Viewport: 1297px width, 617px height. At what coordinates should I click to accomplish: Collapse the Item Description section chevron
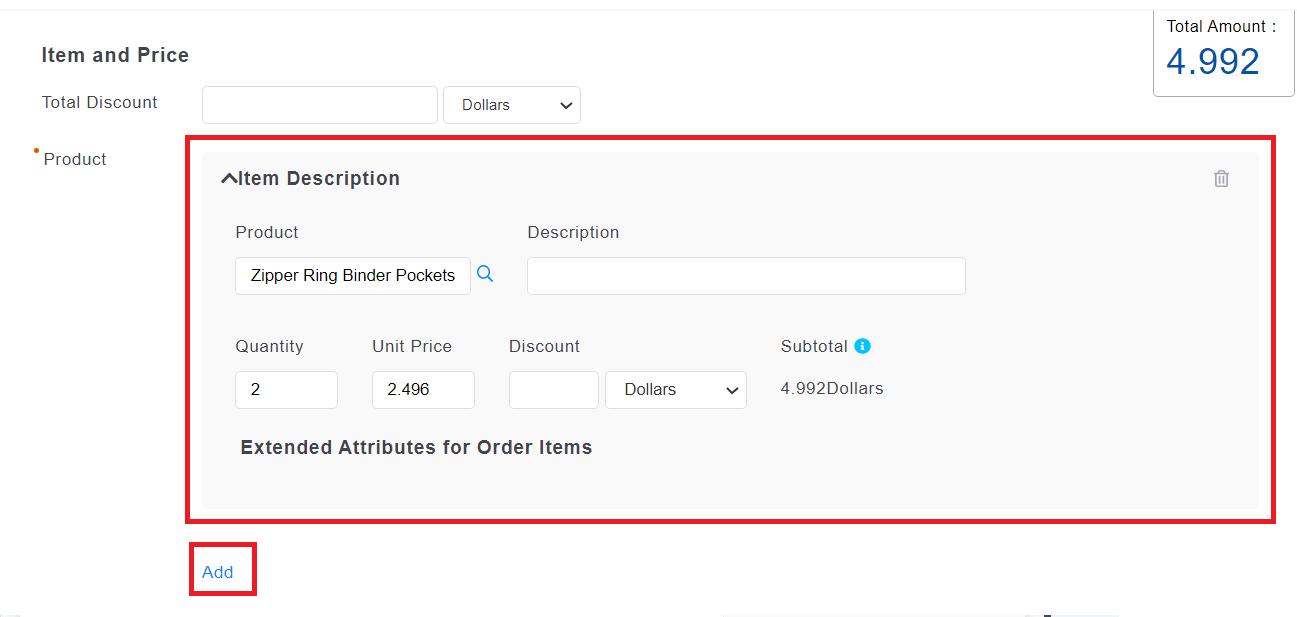[229, 179]
